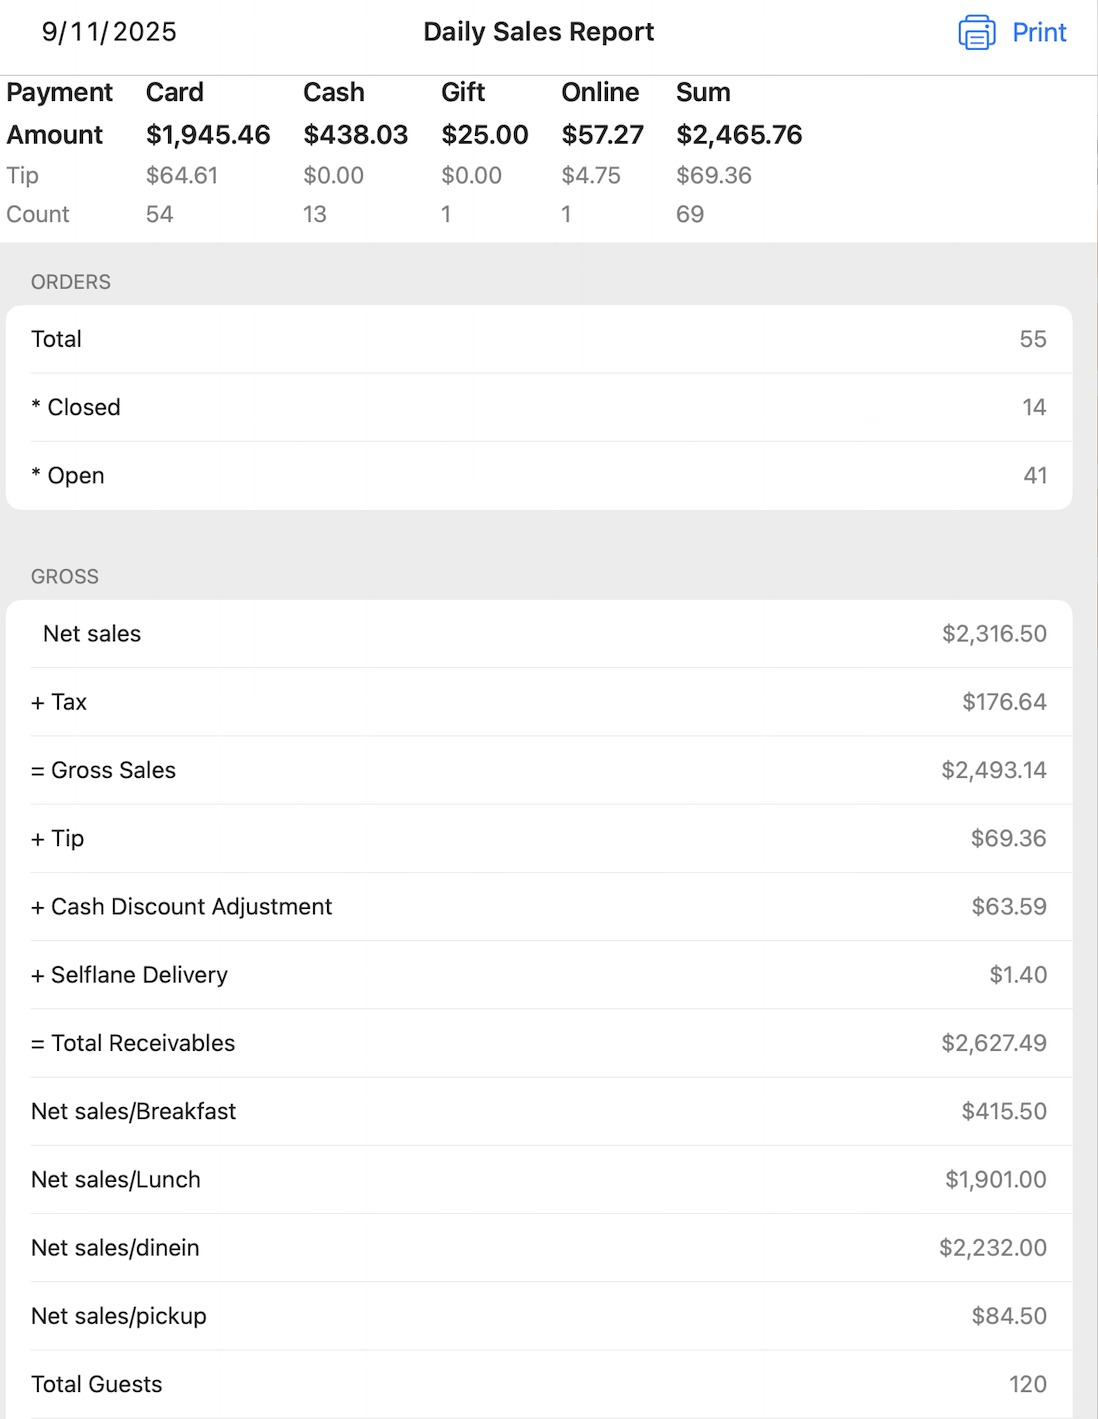Select the Closed orders row
Image resolution: width=1098 pixels, height=1419 pixels.
(539, 407)
